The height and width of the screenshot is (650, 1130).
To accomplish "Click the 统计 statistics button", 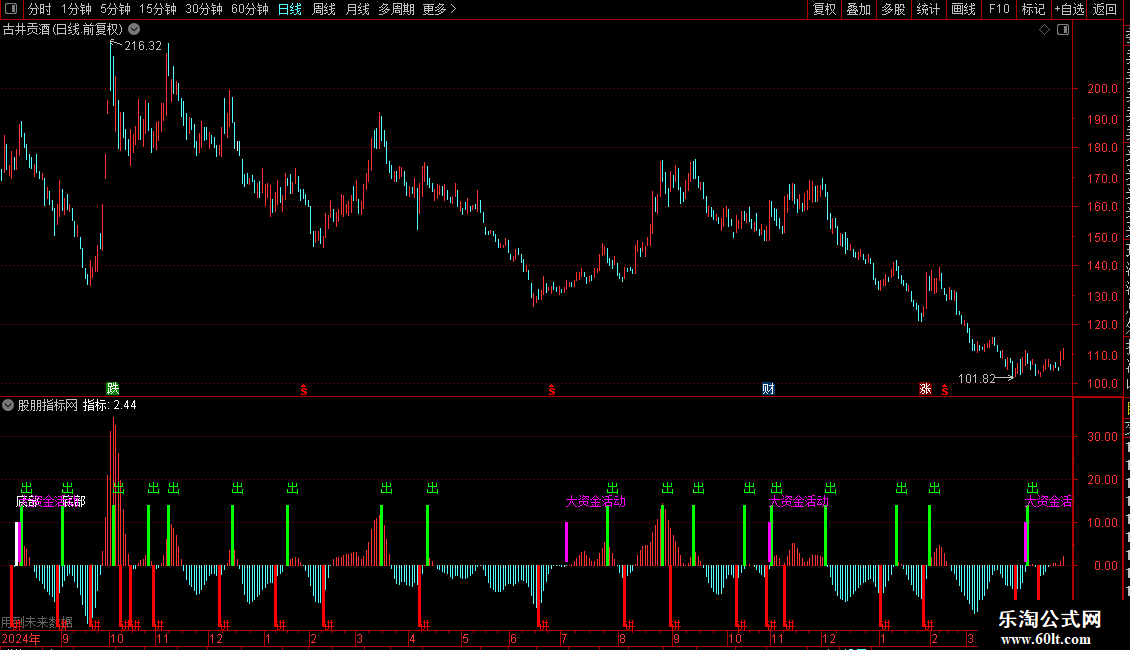I will (928, 9).
